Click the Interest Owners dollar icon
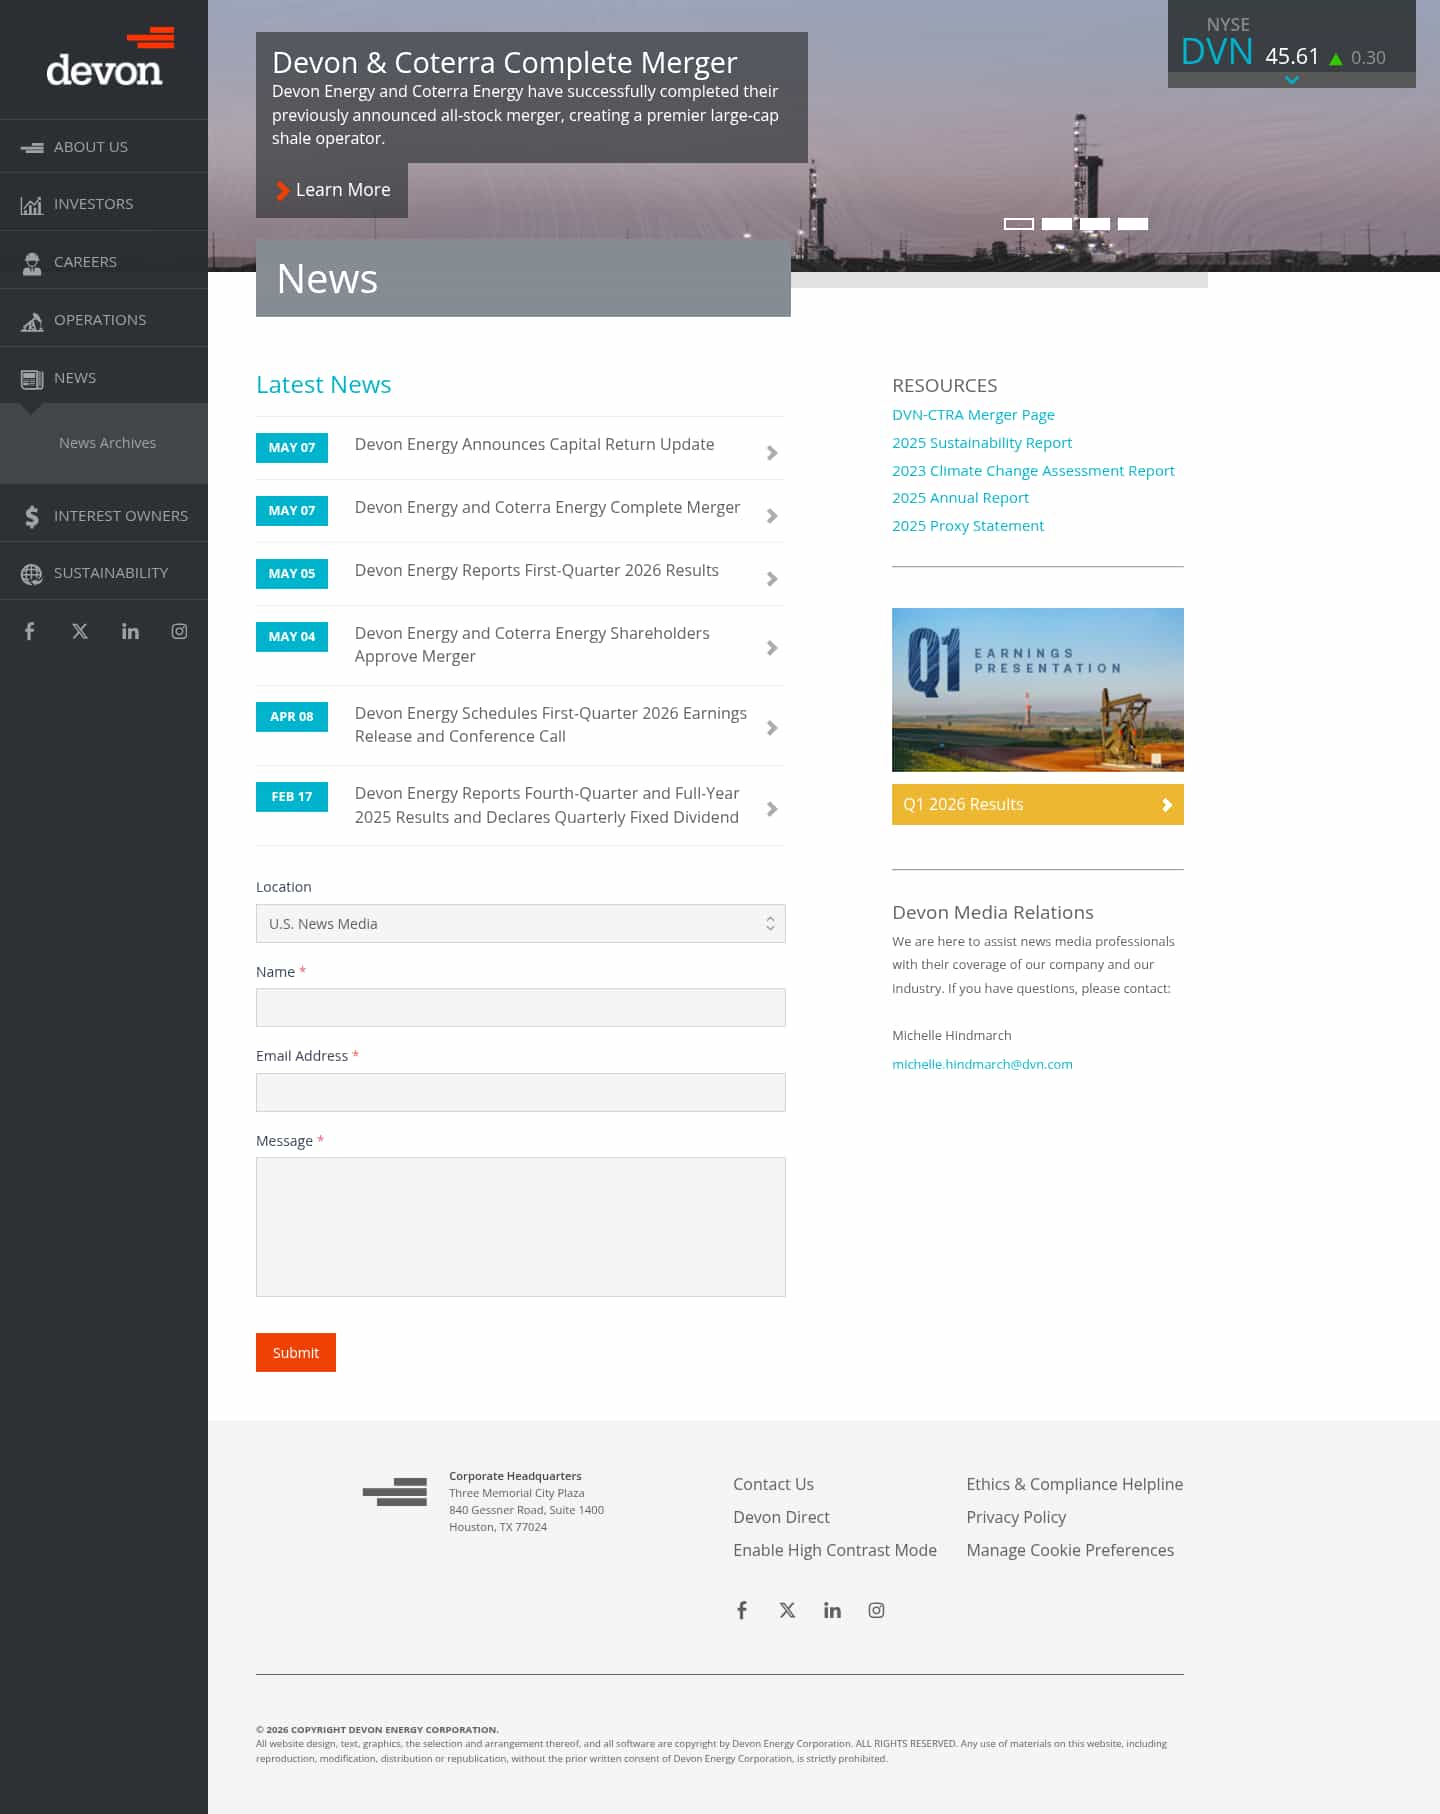The width and height of the screenshot is (1440, 1814). pyautogui.click(x=32, y=516)
